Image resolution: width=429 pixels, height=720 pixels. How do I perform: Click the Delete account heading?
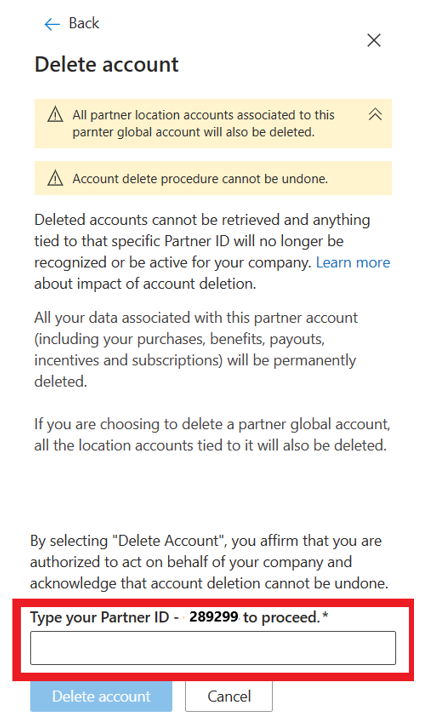click(107, 64)
